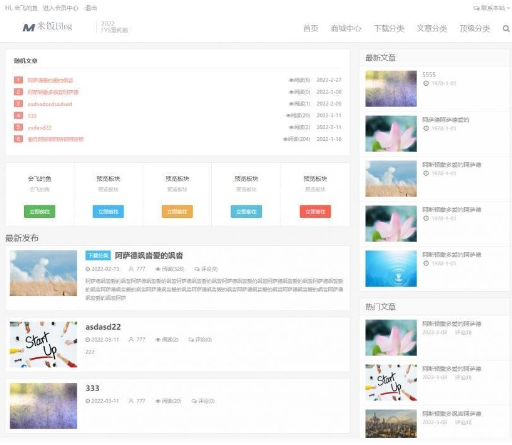512x445 pixels.
Task: Open the 5555 title in 最新文章
Action: point(429,75)
